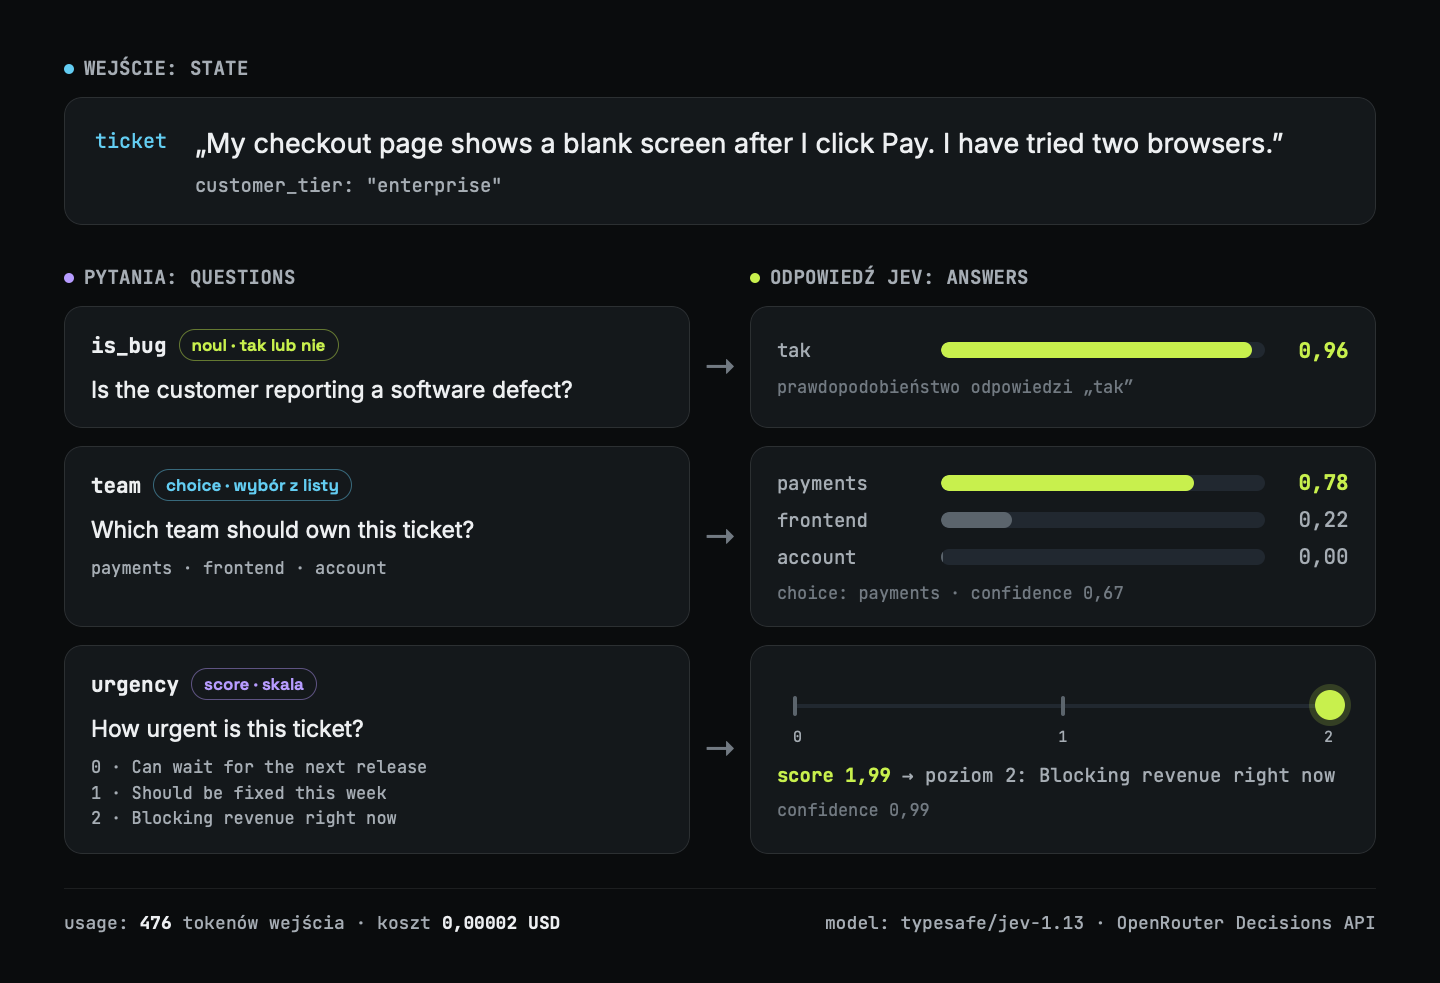Click the arrow next to team question

pyautogui.click(x=720, y=537)
